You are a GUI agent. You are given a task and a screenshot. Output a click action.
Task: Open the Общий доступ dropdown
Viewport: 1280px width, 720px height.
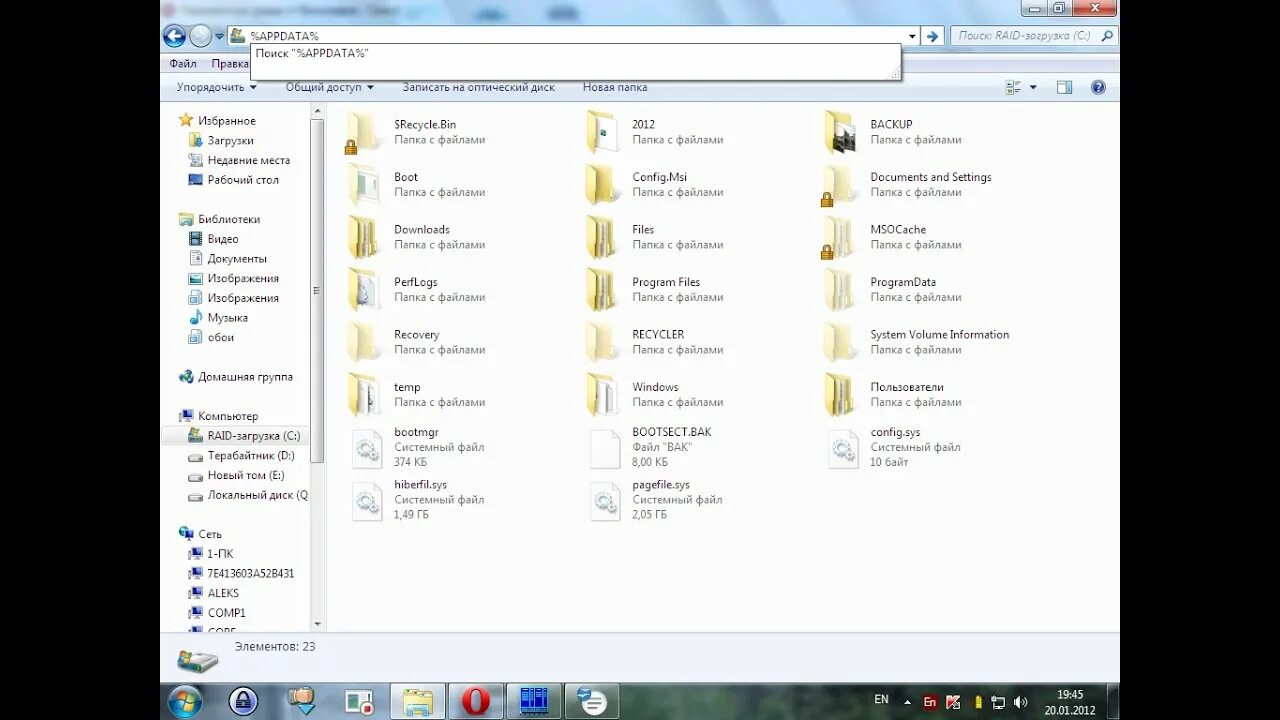(330, 87)
